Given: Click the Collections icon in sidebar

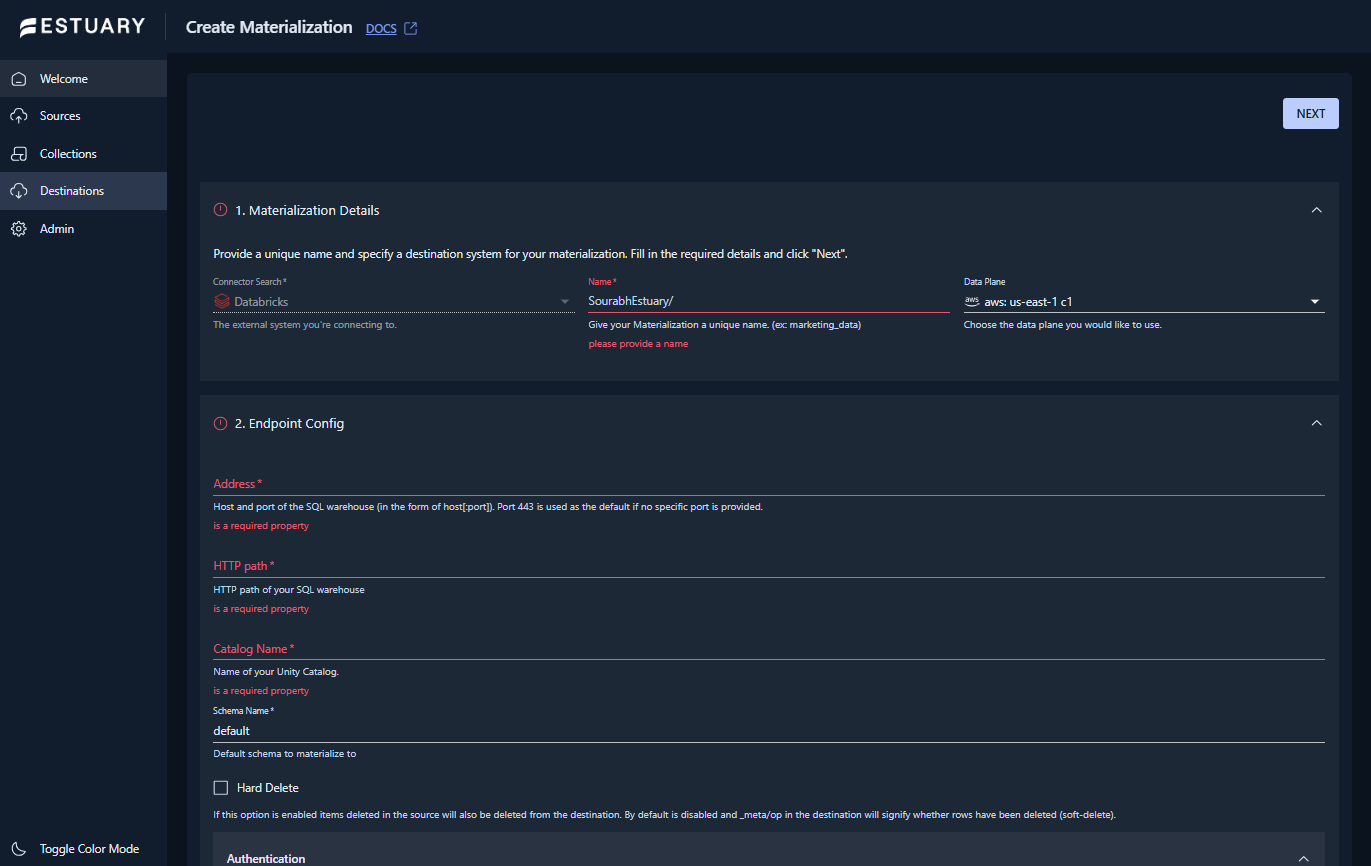Looking at the screenshot, I should [19, 154].
